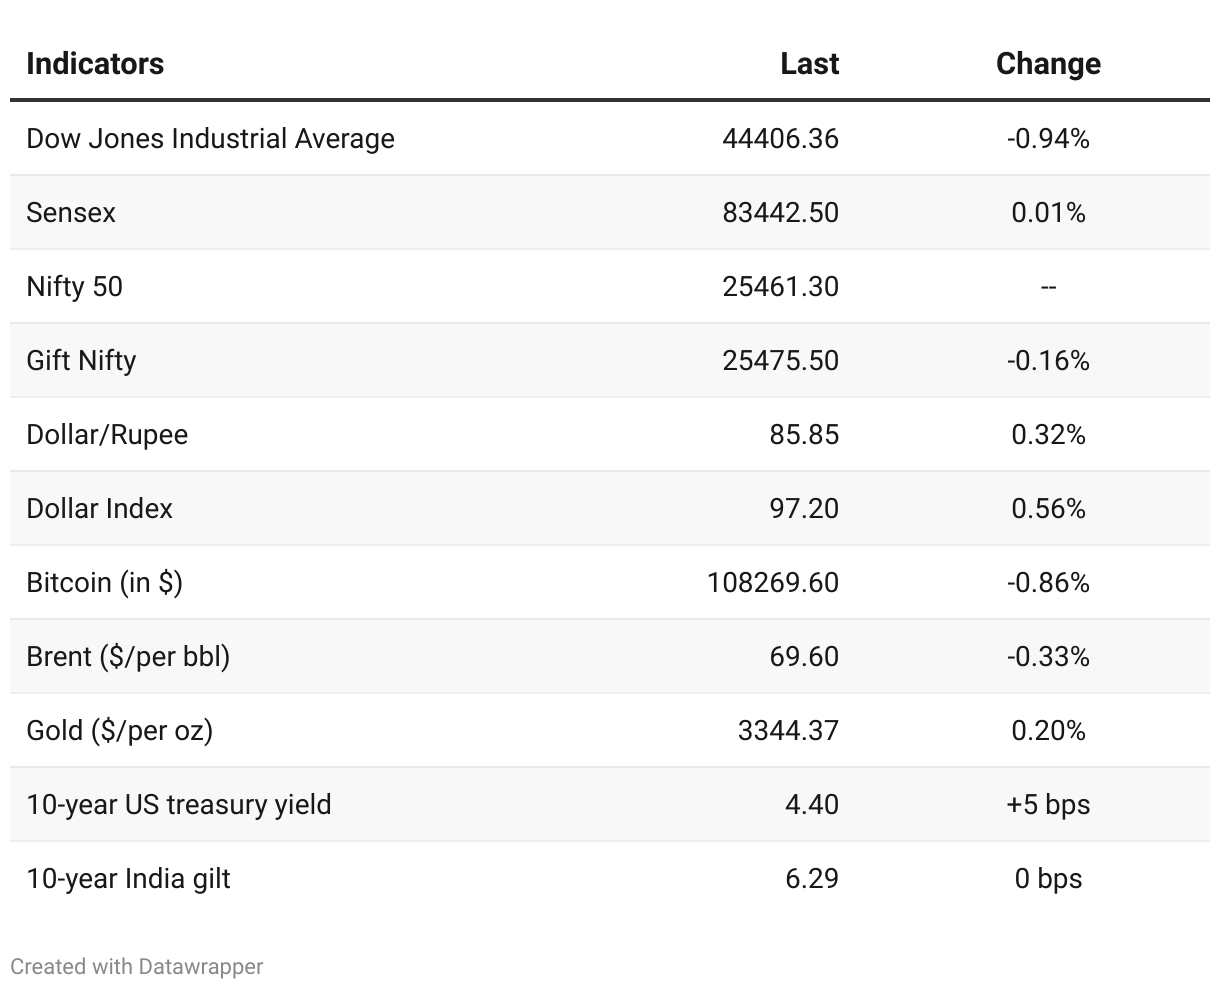Click the Gold ($/per oz) label
Viewport: 1220px width, 990px height.
(x=119, y=731)
